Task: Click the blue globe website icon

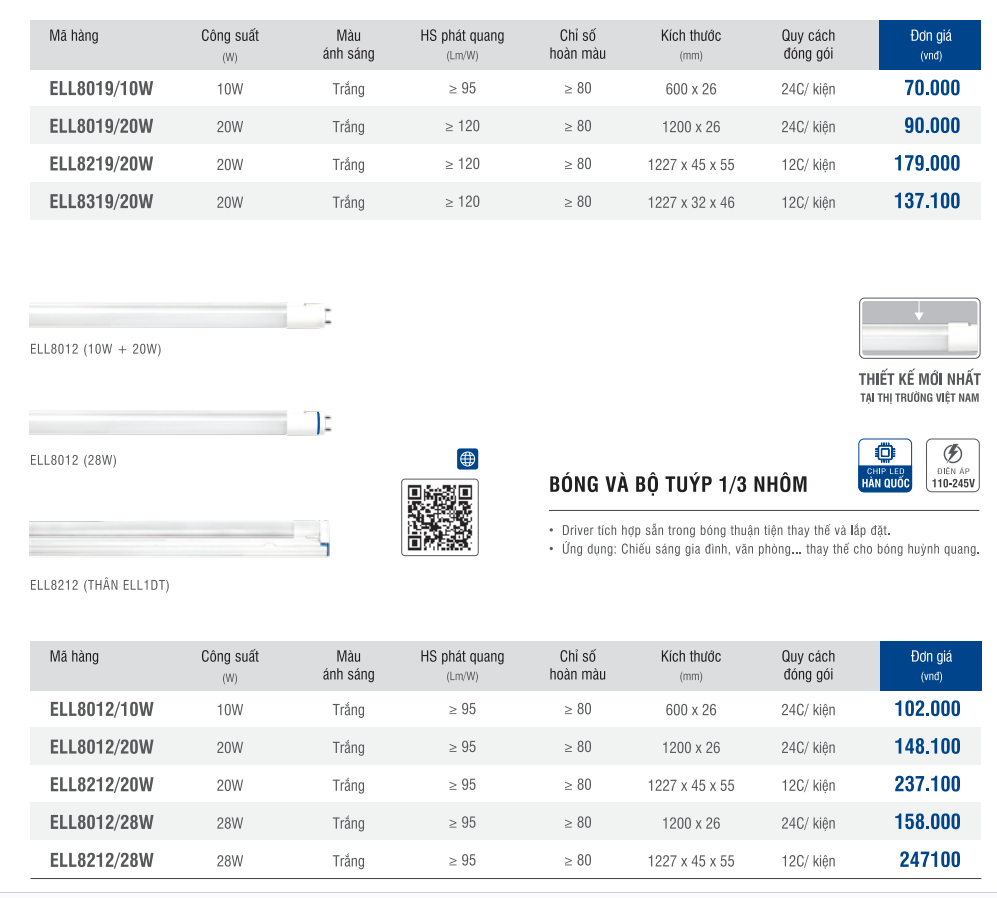Action: point(467,459)
